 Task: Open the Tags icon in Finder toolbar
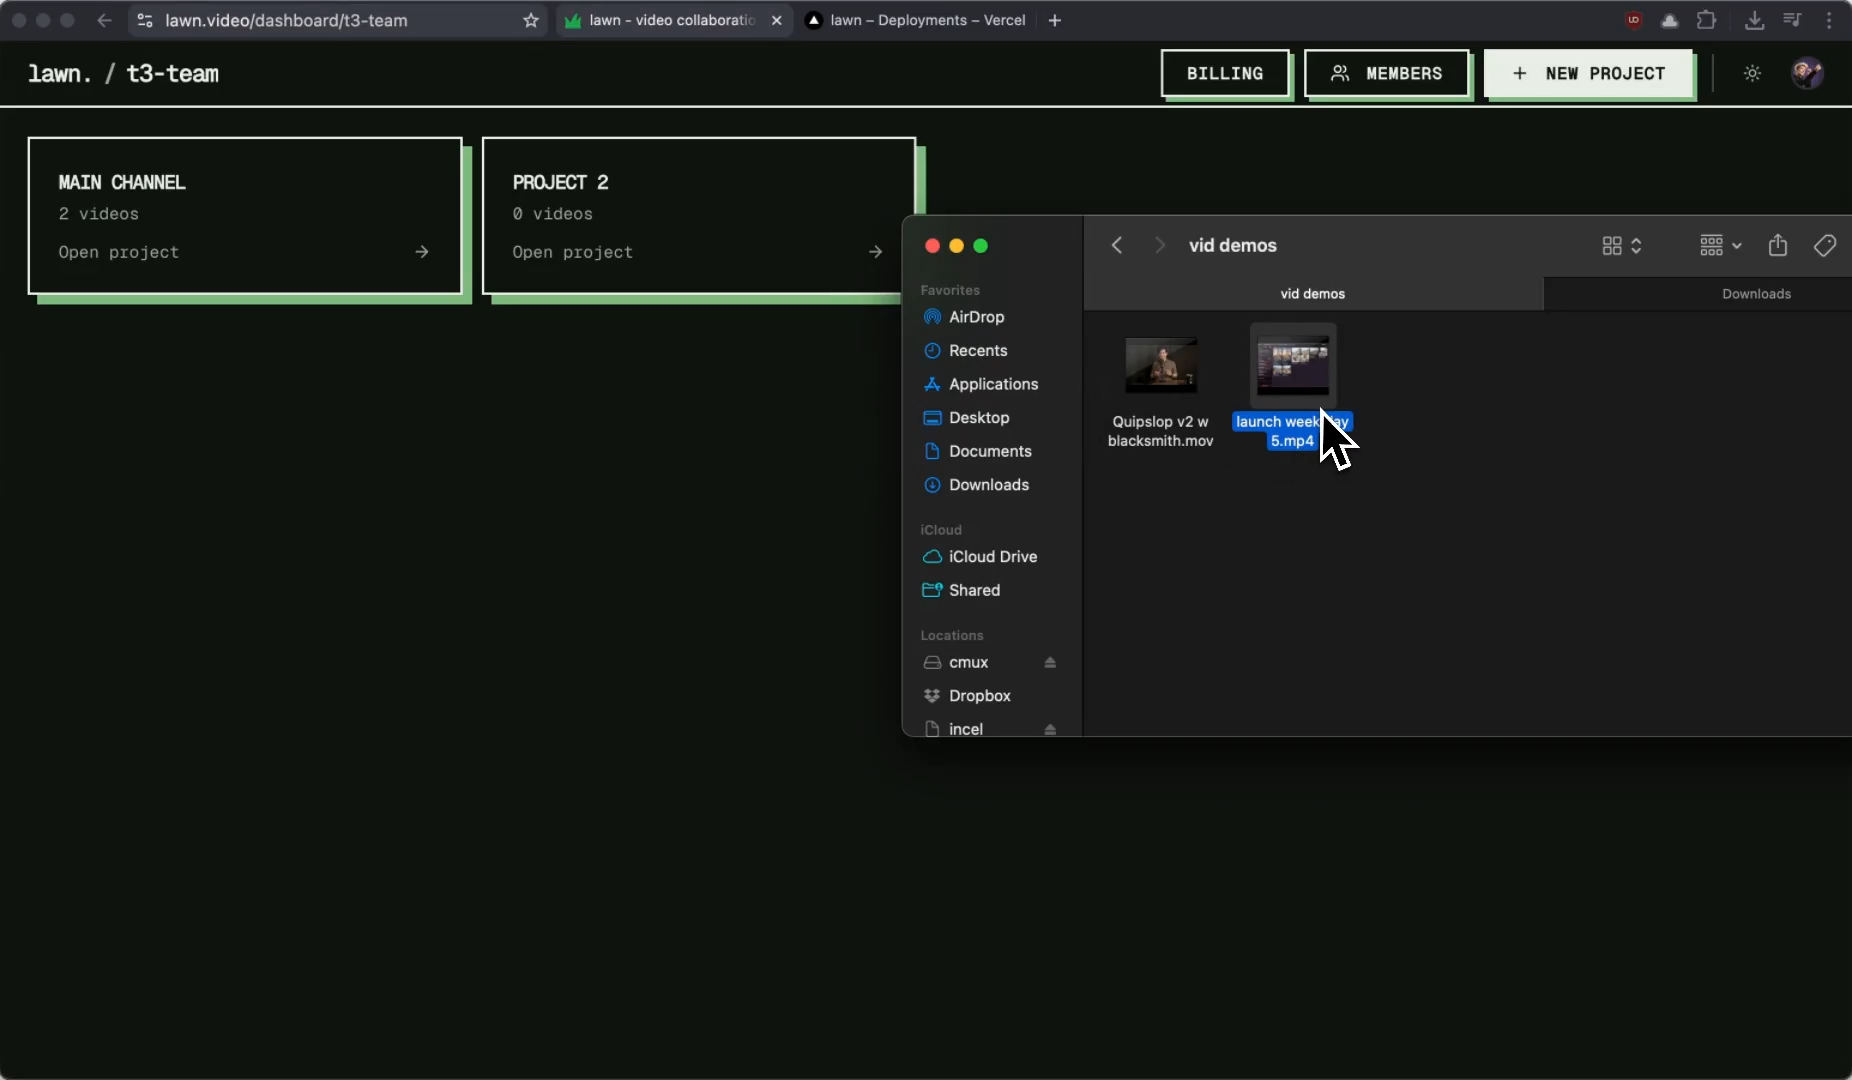tap(1824, 245)
